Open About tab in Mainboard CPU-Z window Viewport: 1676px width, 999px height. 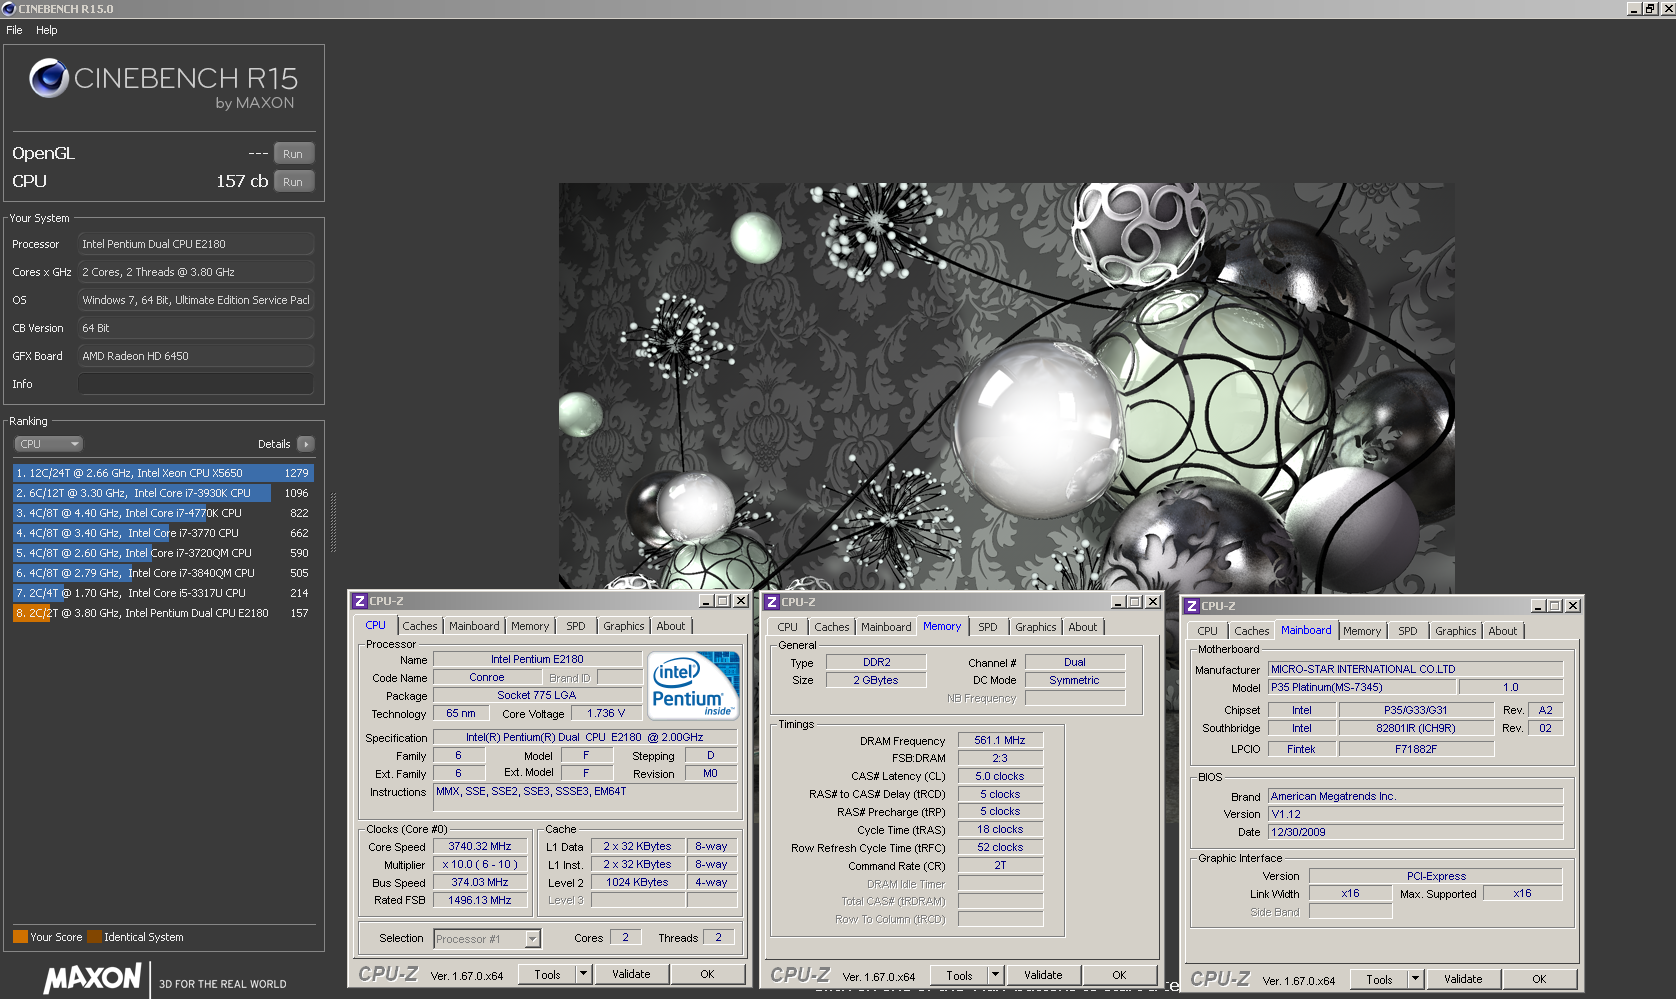(1503, 631)
